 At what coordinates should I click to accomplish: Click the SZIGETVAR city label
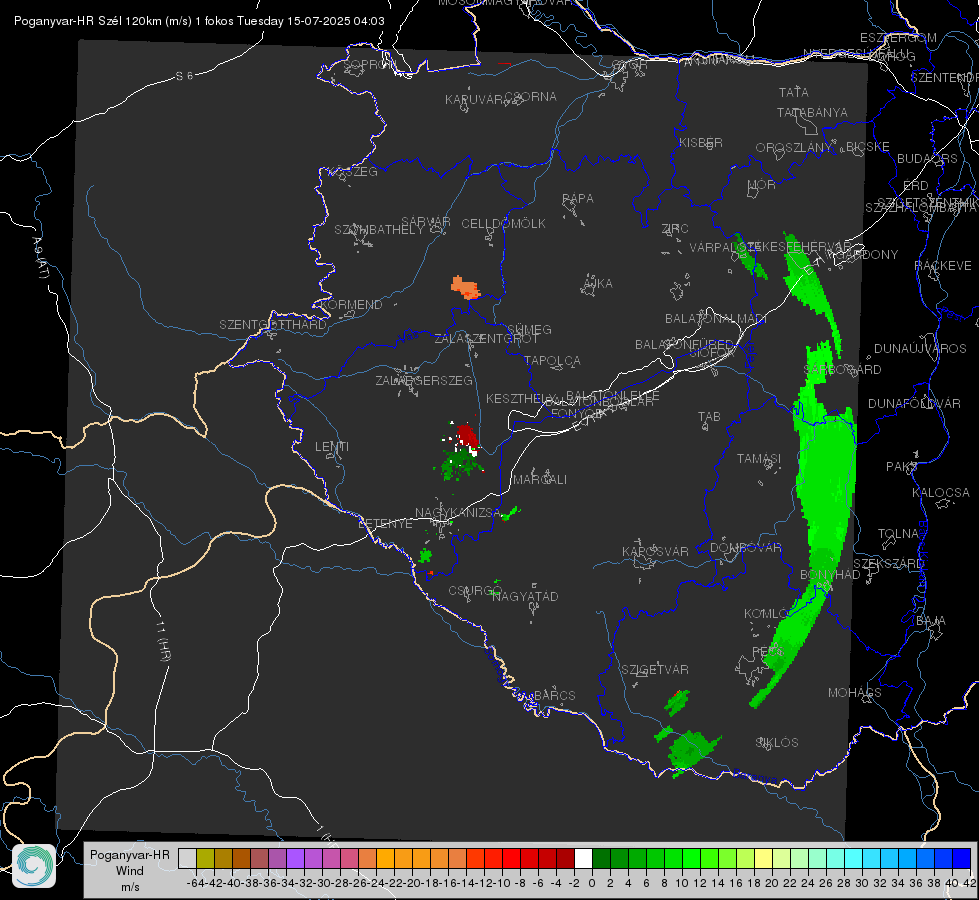(x=655, y=670)
